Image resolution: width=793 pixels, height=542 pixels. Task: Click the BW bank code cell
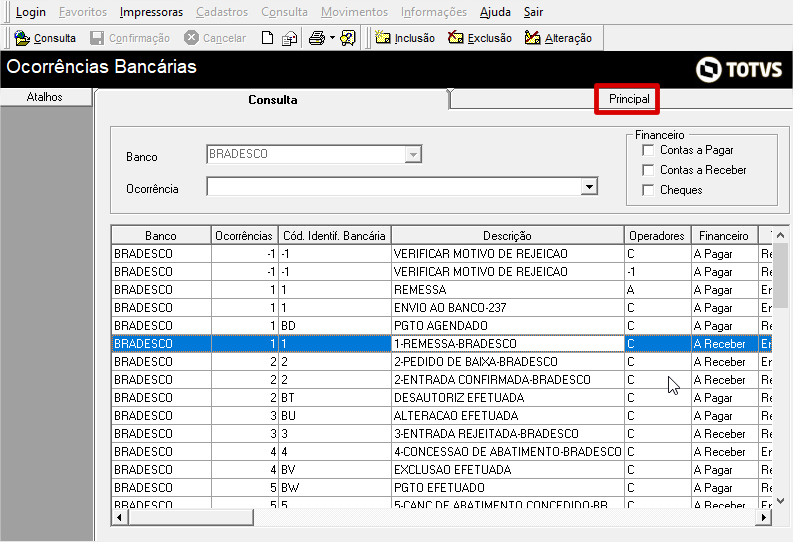point(334,488)
